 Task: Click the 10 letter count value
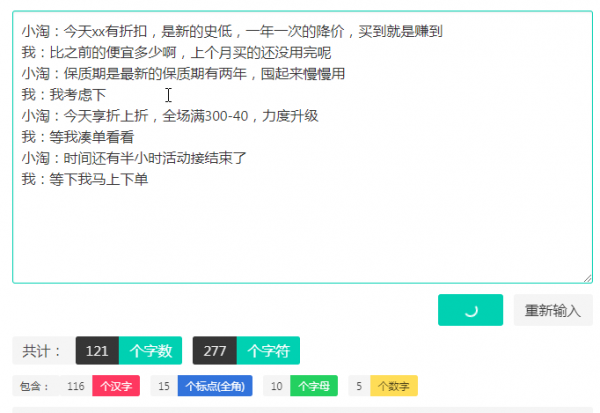(277, 386)
